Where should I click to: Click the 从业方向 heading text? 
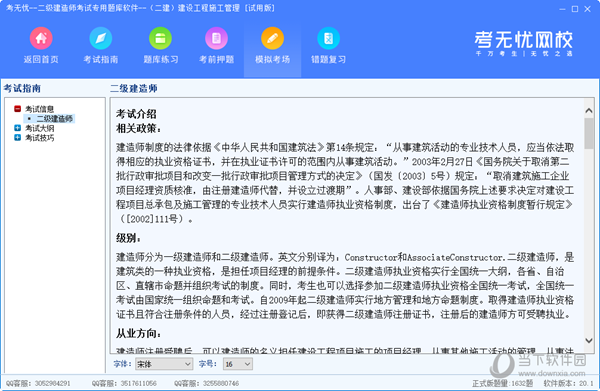click(139, 333)
